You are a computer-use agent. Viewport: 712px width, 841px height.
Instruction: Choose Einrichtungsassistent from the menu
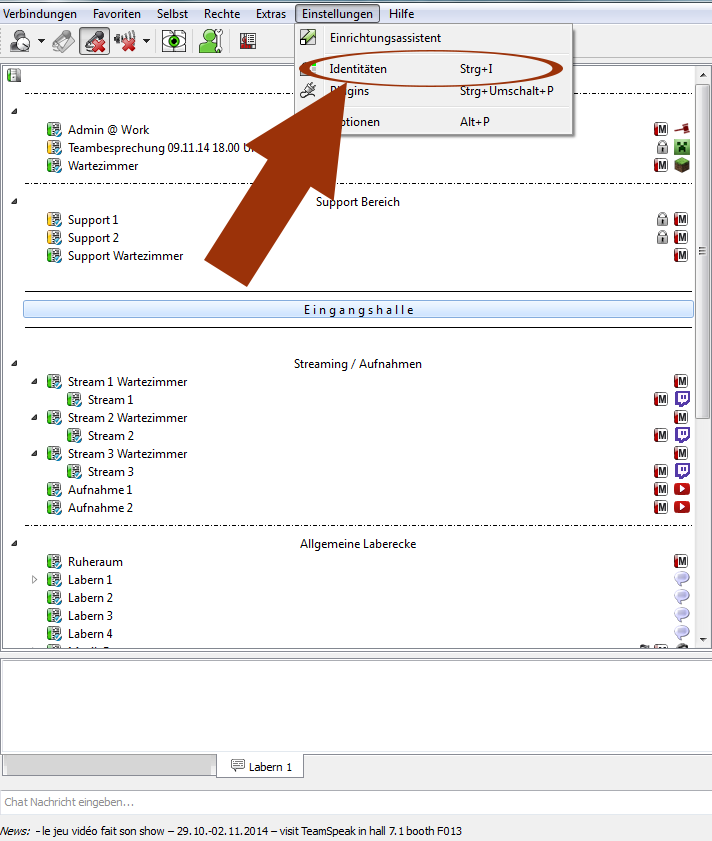(x=434, y=38)
